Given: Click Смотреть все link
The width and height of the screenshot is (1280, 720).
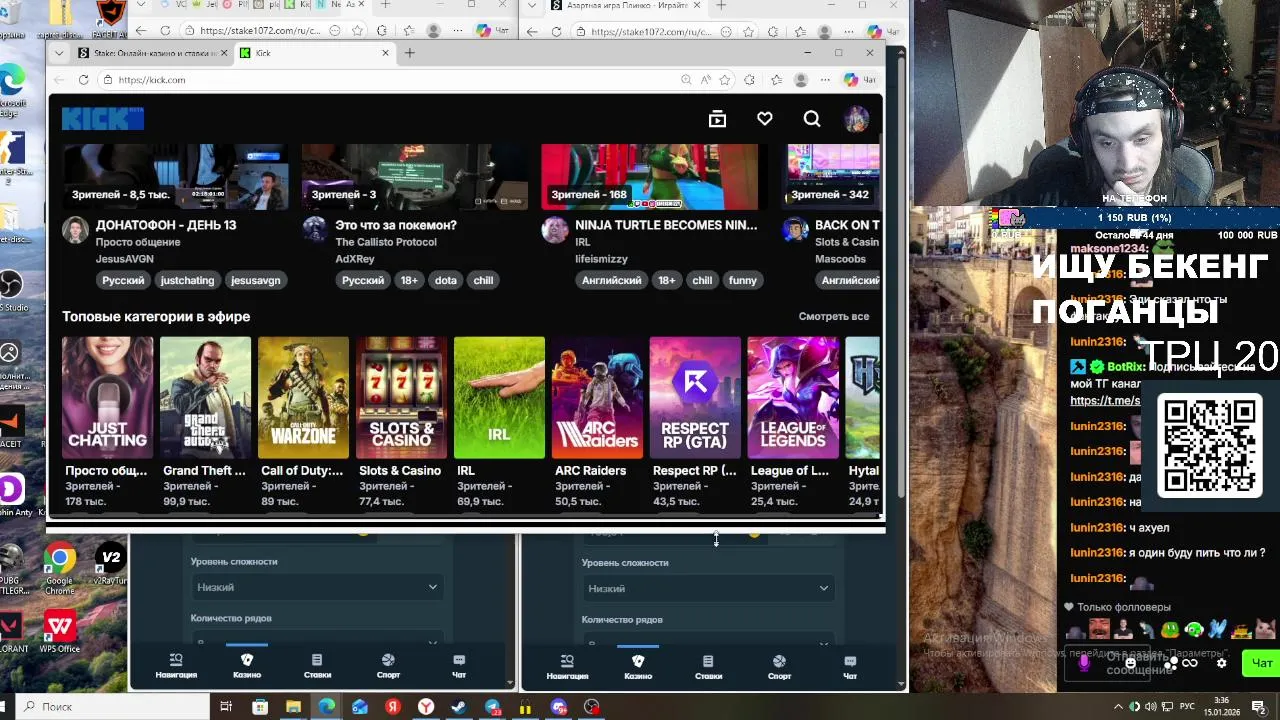Looking at the screenshot, I should 833,316.
